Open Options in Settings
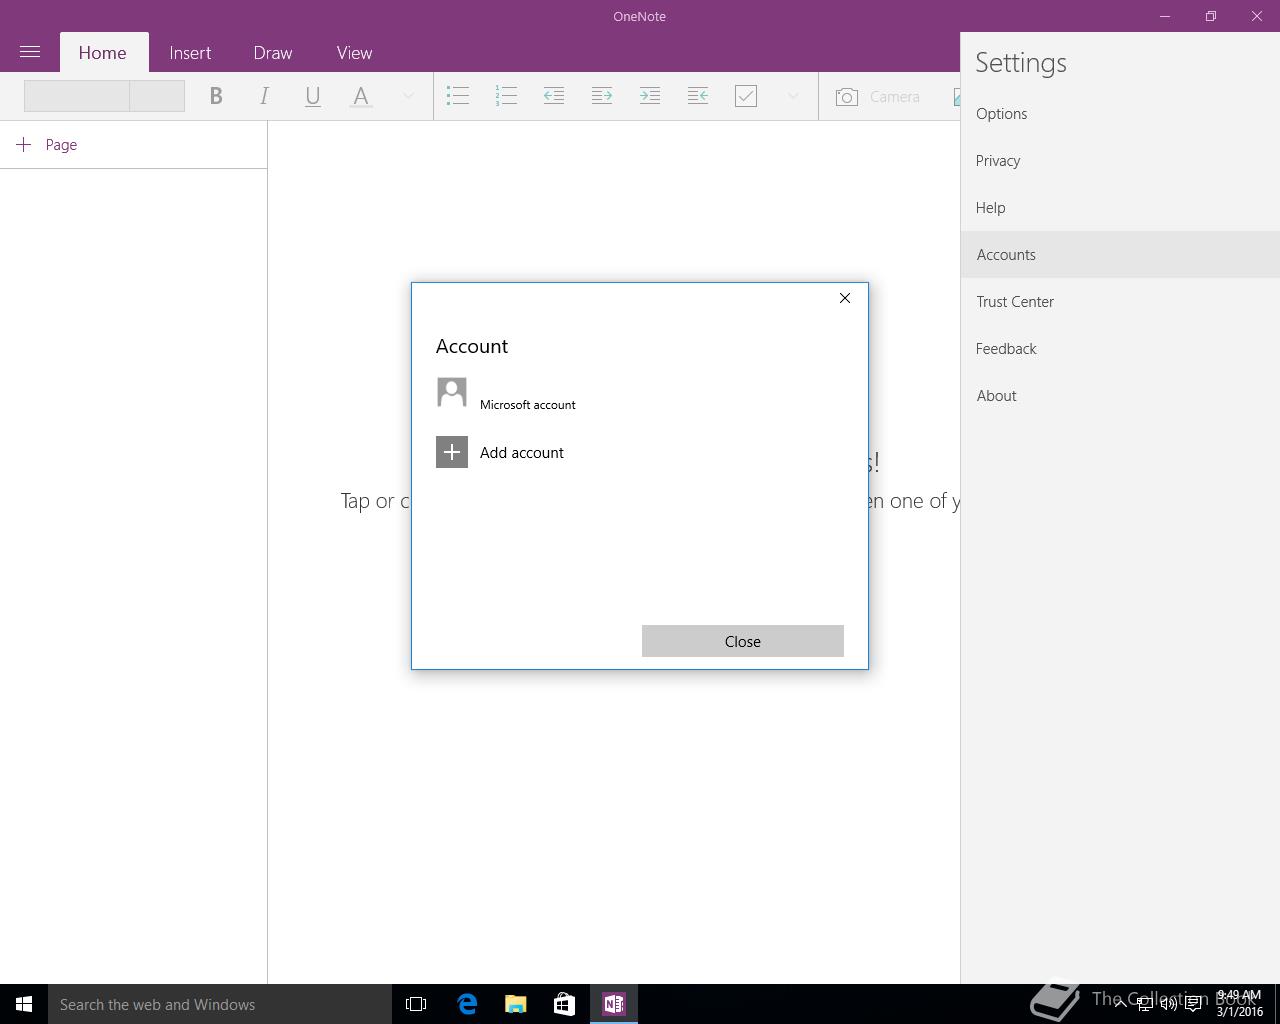1280x1024 pixels. tap(1120, 114)
